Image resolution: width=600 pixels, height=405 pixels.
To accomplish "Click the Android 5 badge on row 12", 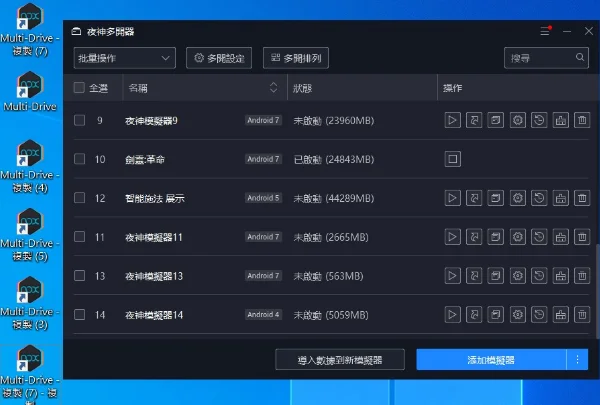I will [263, 198].
